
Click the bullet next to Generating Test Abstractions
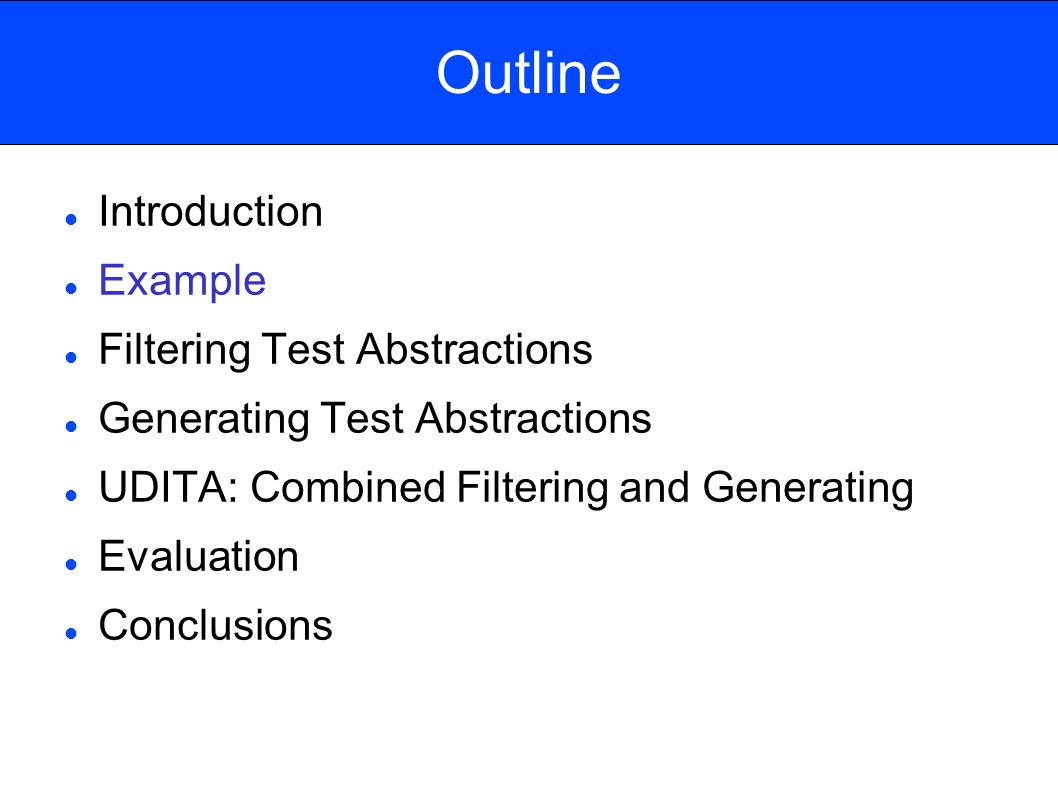click(x=72, y=426)
